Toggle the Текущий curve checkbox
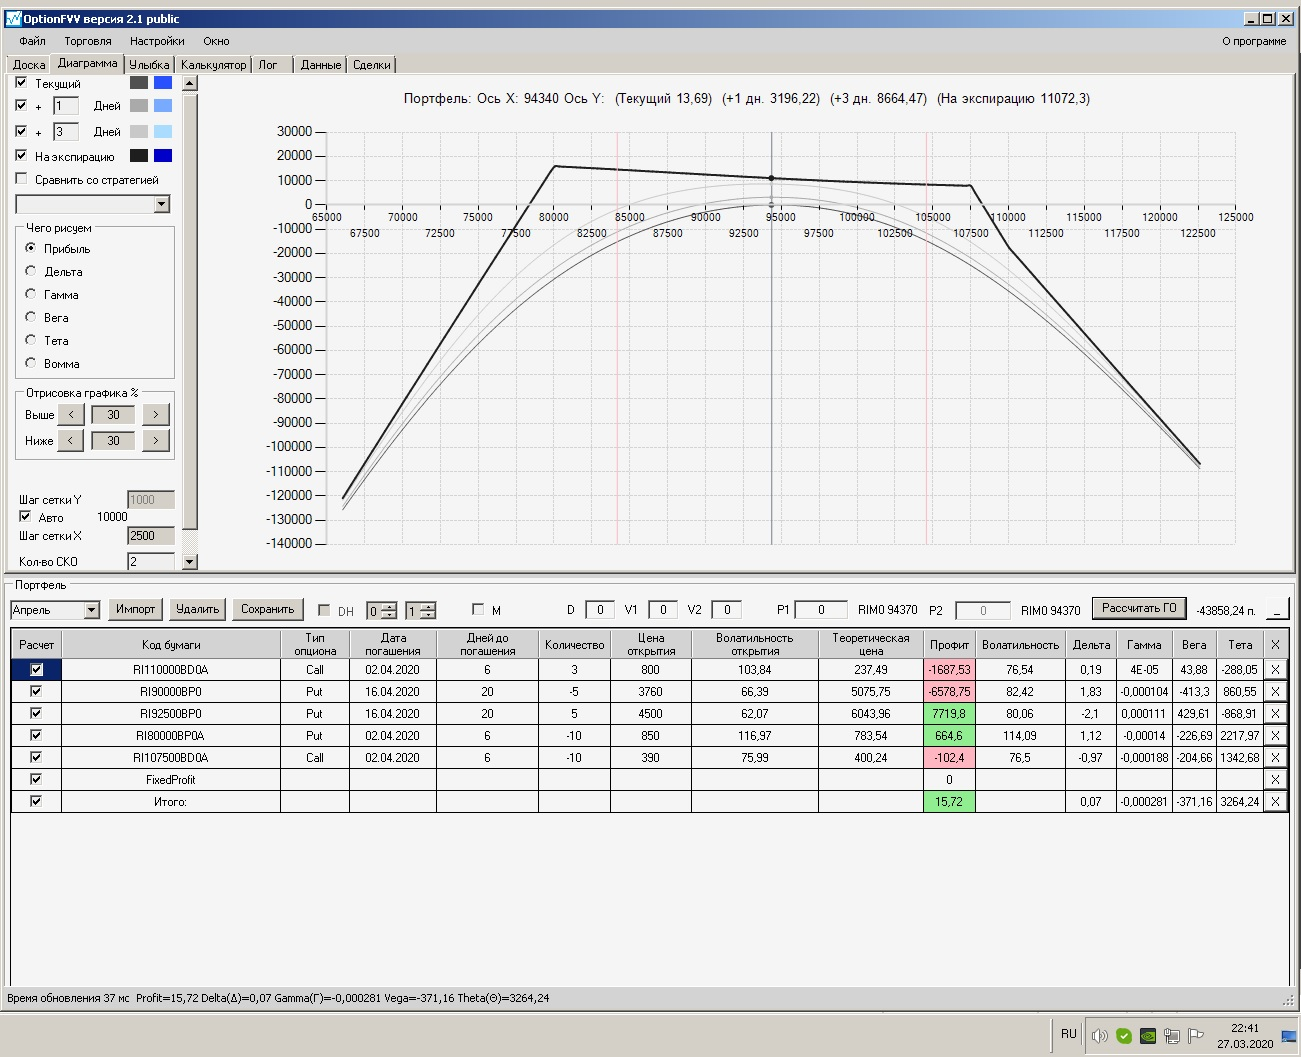The width and height of the screenshot is (1301, 1057). [21, 82]
